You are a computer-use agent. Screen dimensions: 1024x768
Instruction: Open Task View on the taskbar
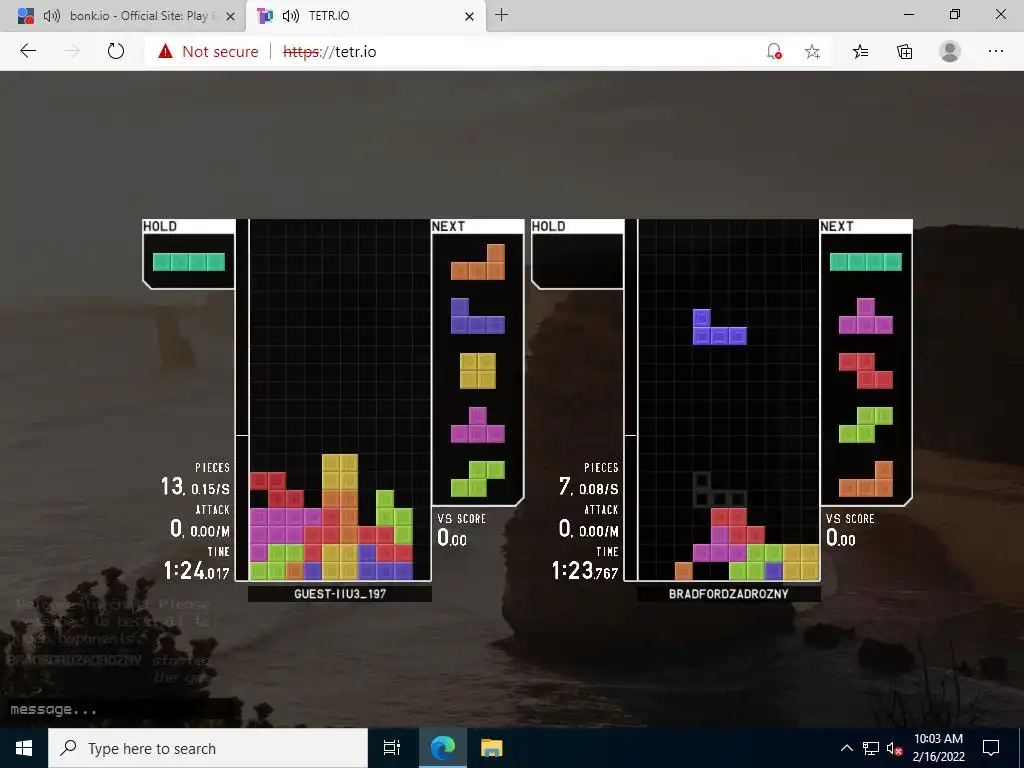[x=392, y=748]
